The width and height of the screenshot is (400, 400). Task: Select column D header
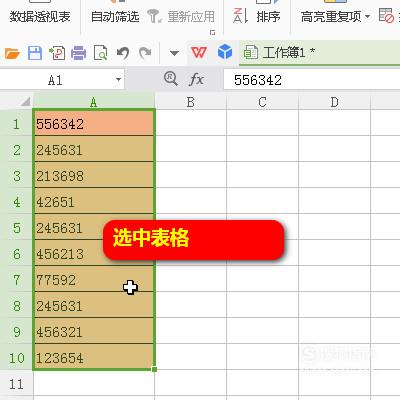pyautogui.click(x=335, y=102)
